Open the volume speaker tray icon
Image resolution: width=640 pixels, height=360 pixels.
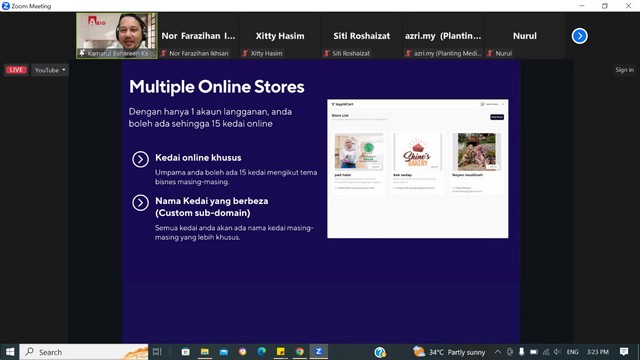(x=557, y=352)
